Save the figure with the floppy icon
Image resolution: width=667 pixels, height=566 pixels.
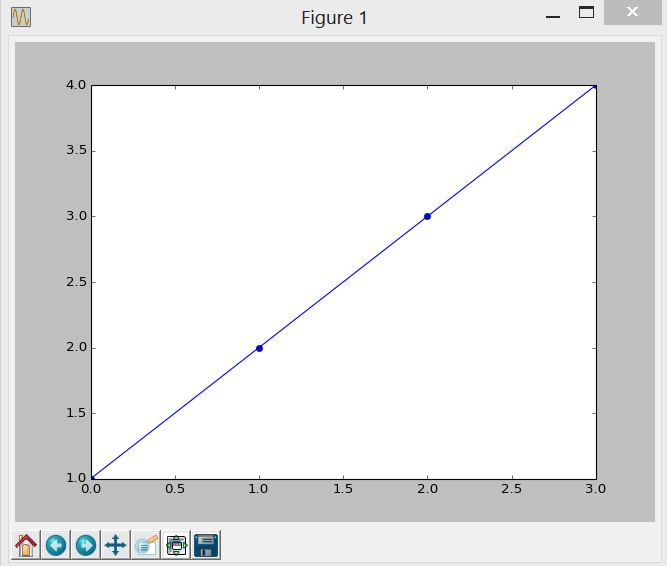(206, 545)
